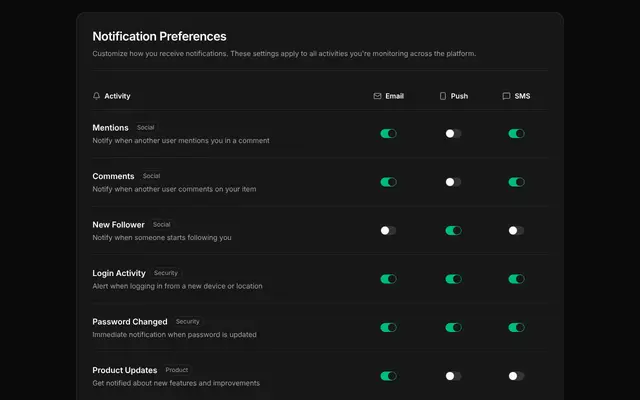Disable Push for New Follower
The width and height of the screenshot is (640, 400).
[453, 231]
